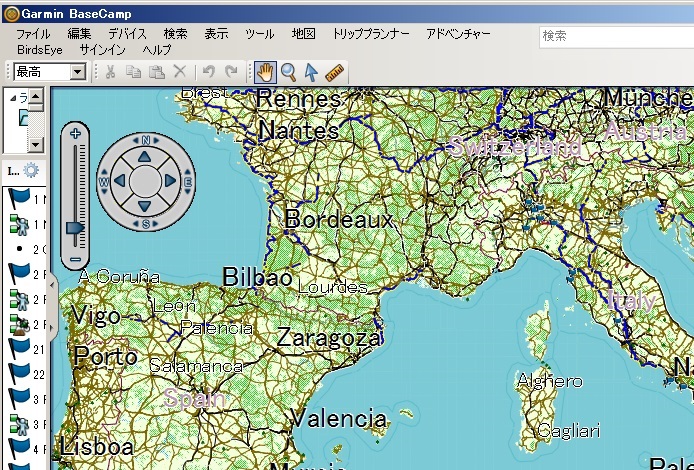Select the flag waypoint in row 22

click(19, 374)
